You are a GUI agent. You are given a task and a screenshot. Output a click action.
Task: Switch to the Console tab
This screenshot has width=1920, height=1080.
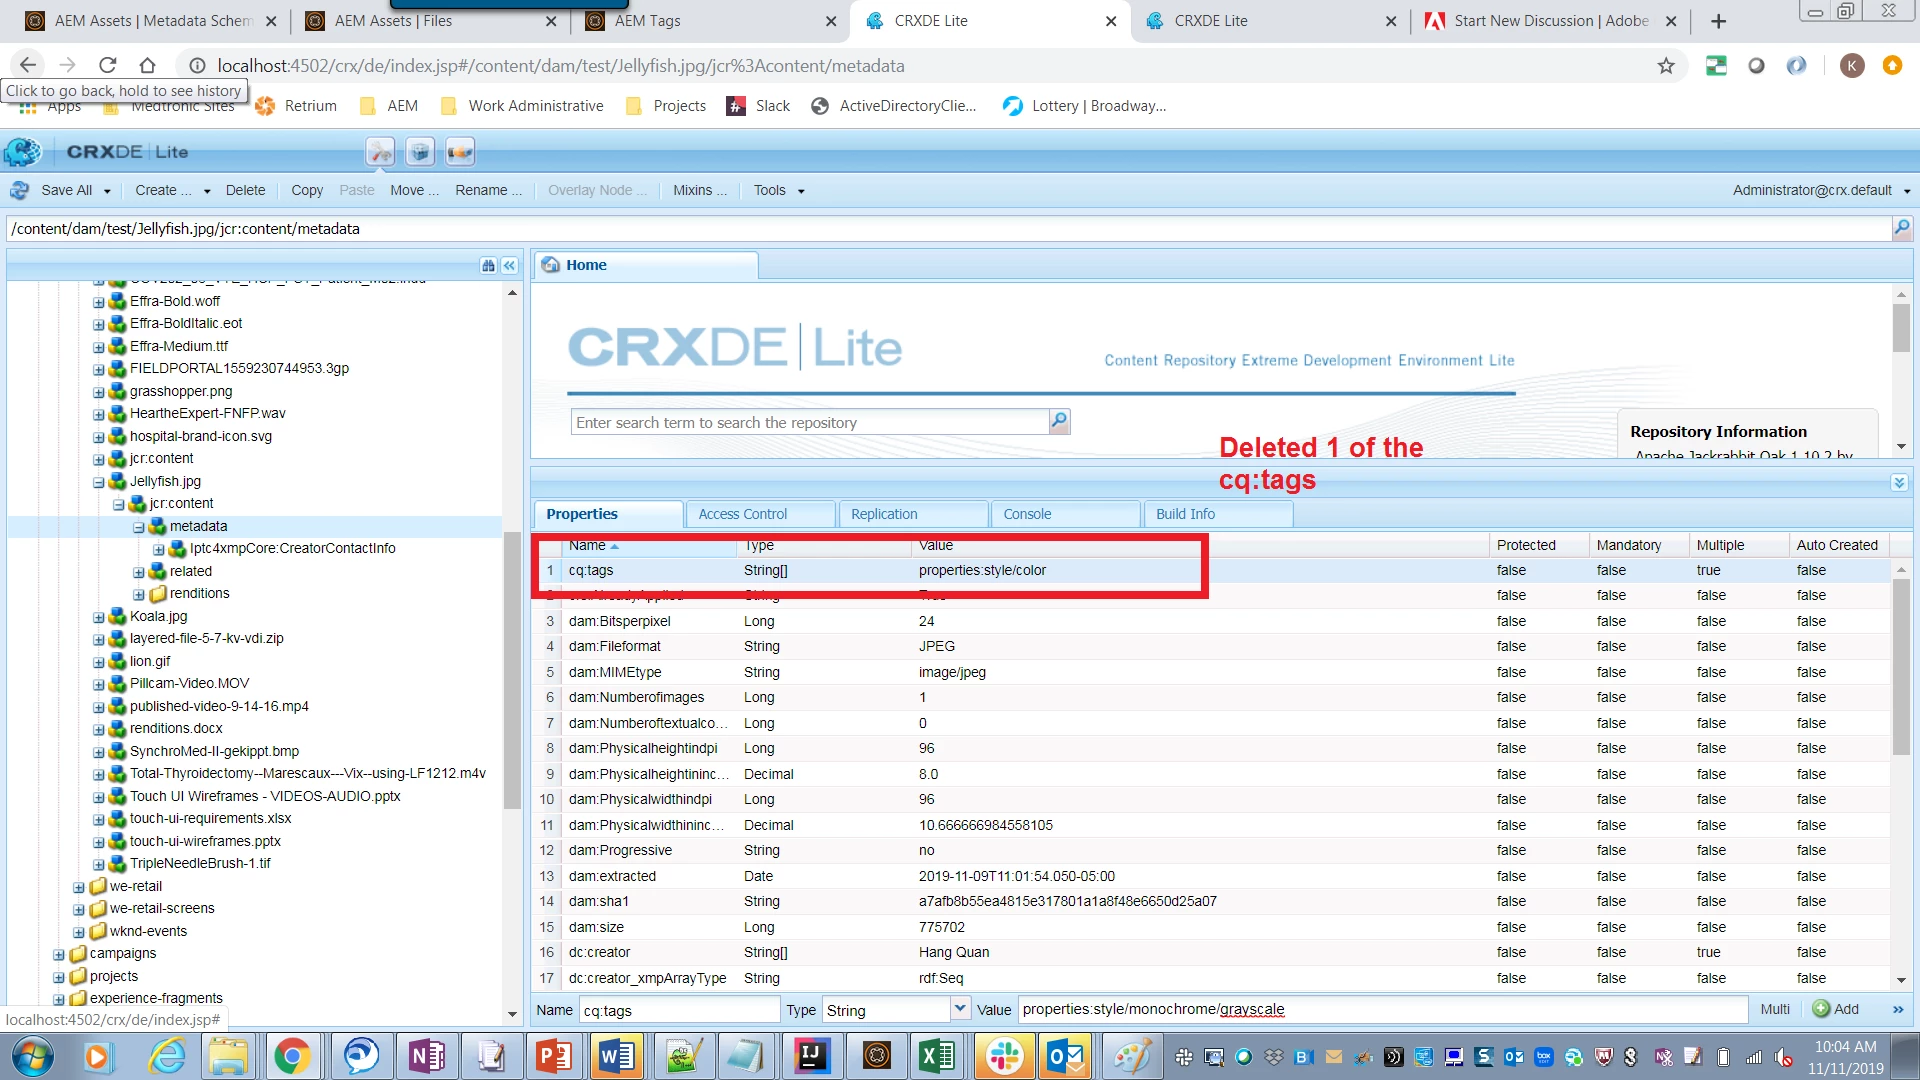click(1027, 514)
